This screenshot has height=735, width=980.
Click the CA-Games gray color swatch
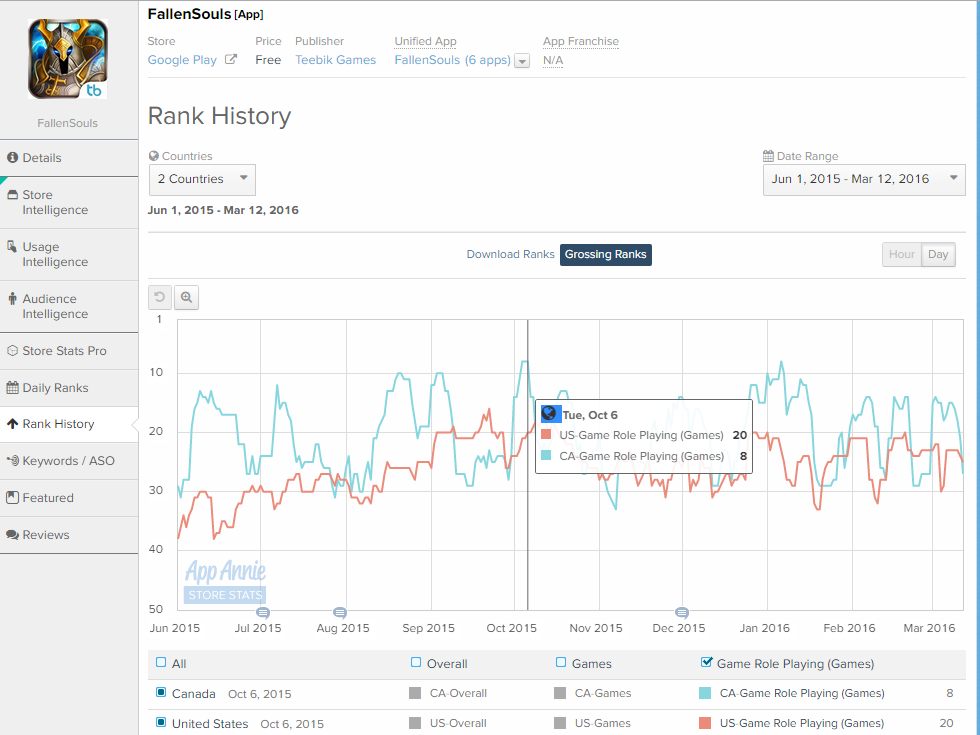tap(560, 693)
